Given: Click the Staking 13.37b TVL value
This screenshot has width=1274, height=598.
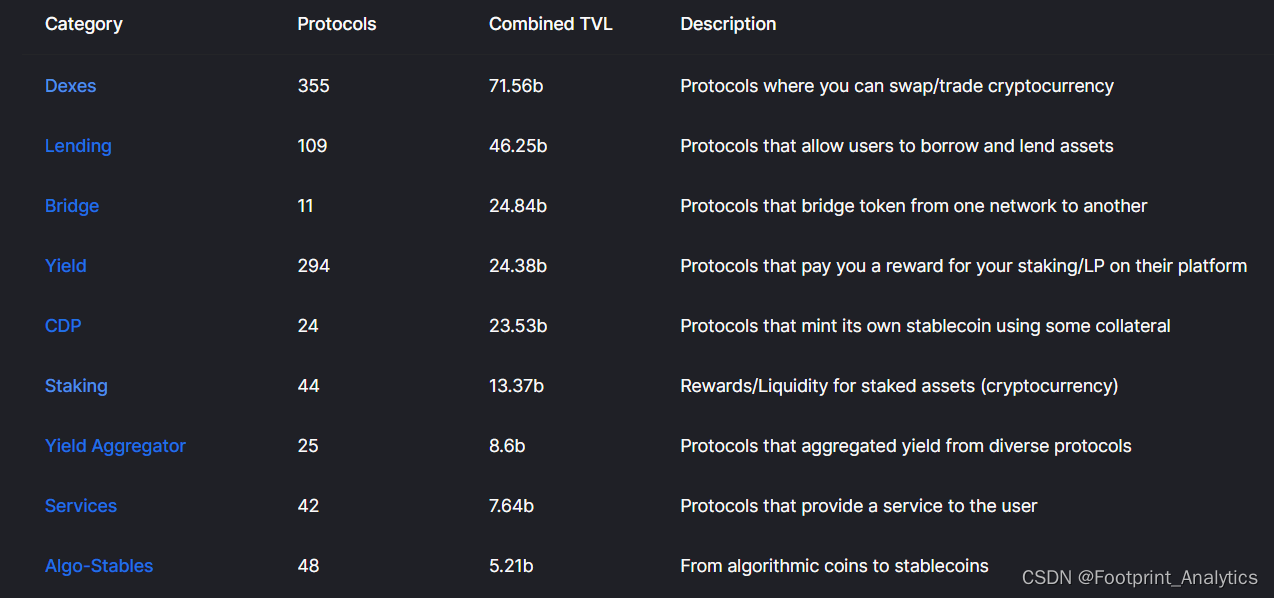Looking at the screenshot, I should click(x=516, y=386).
